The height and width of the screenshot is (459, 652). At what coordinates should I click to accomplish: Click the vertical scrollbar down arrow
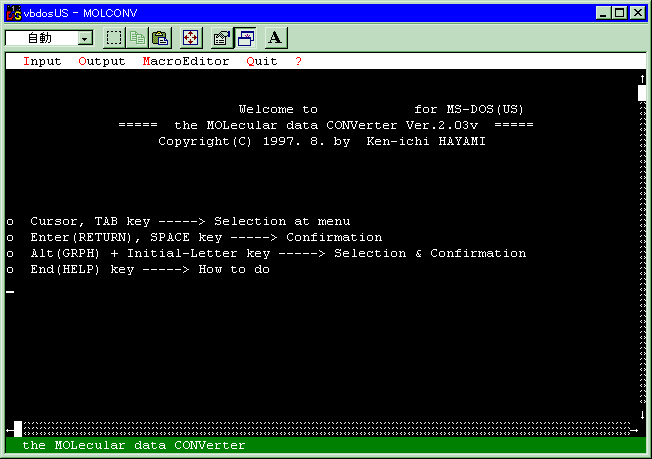642,414
